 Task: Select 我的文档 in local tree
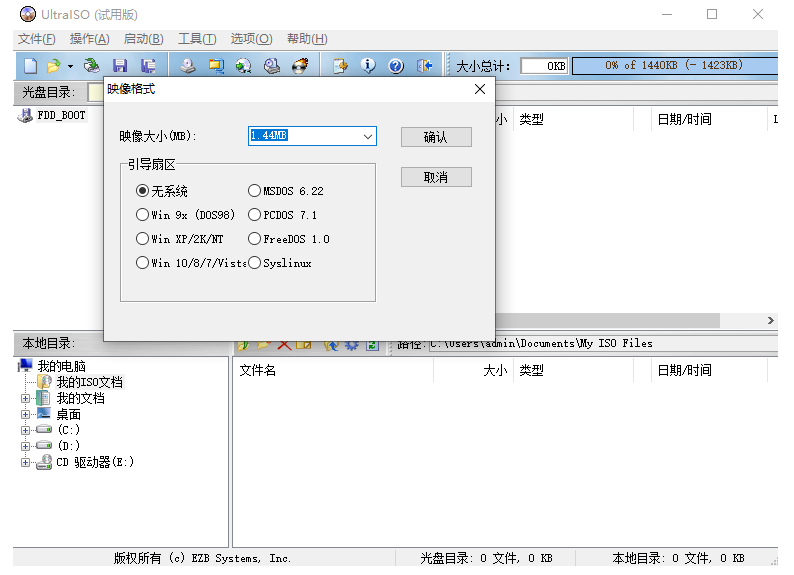81,398
